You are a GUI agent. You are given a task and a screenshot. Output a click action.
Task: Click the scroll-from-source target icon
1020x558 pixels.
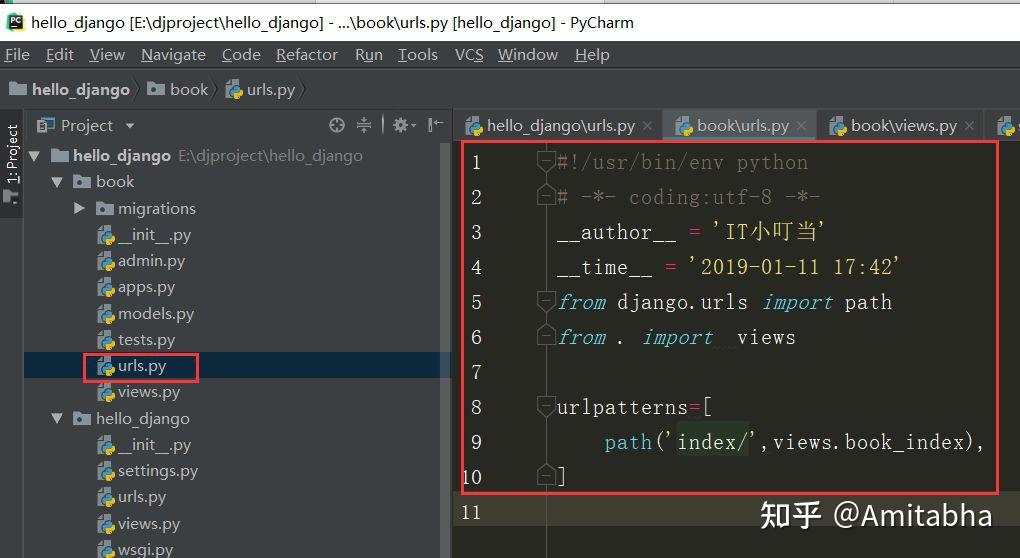click(336, 125)
